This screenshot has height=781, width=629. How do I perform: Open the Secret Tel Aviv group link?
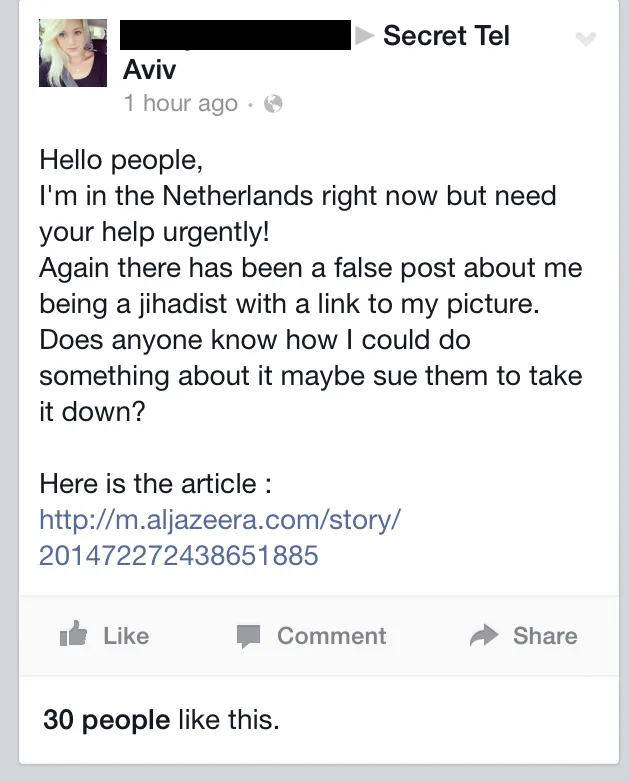tap(316, 52)
